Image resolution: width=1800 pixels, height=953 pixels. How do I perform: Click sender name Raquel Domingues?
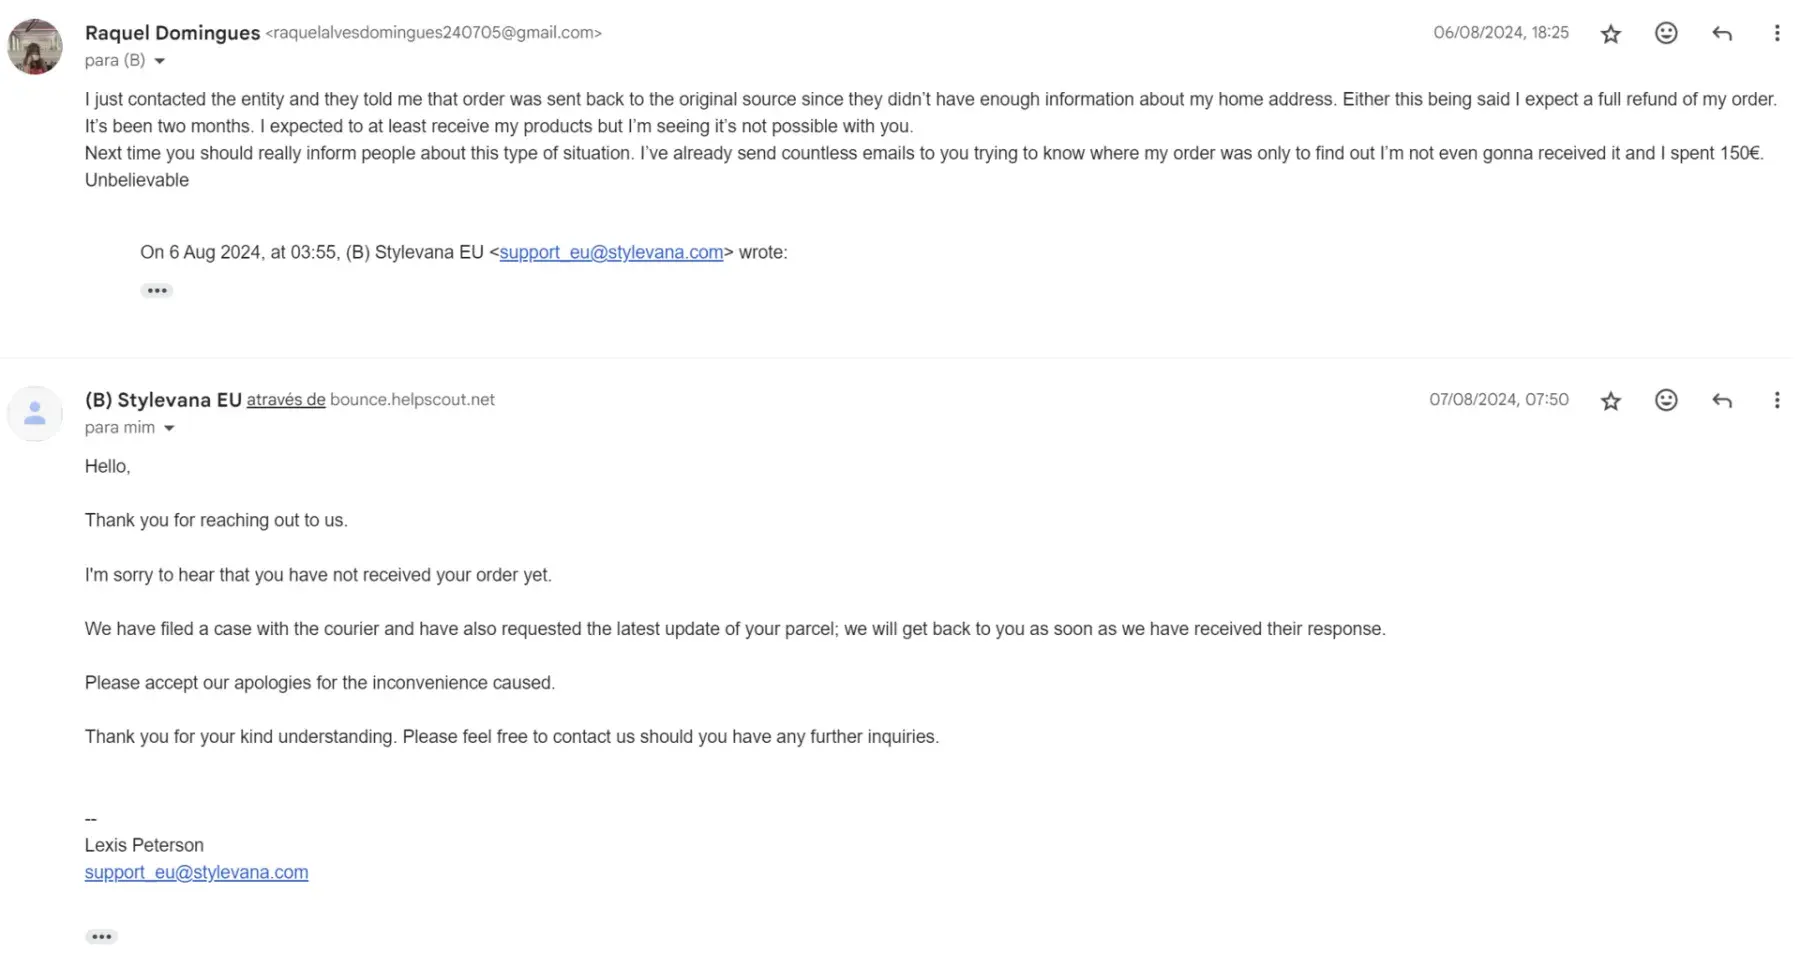click(x=172, y=33)
